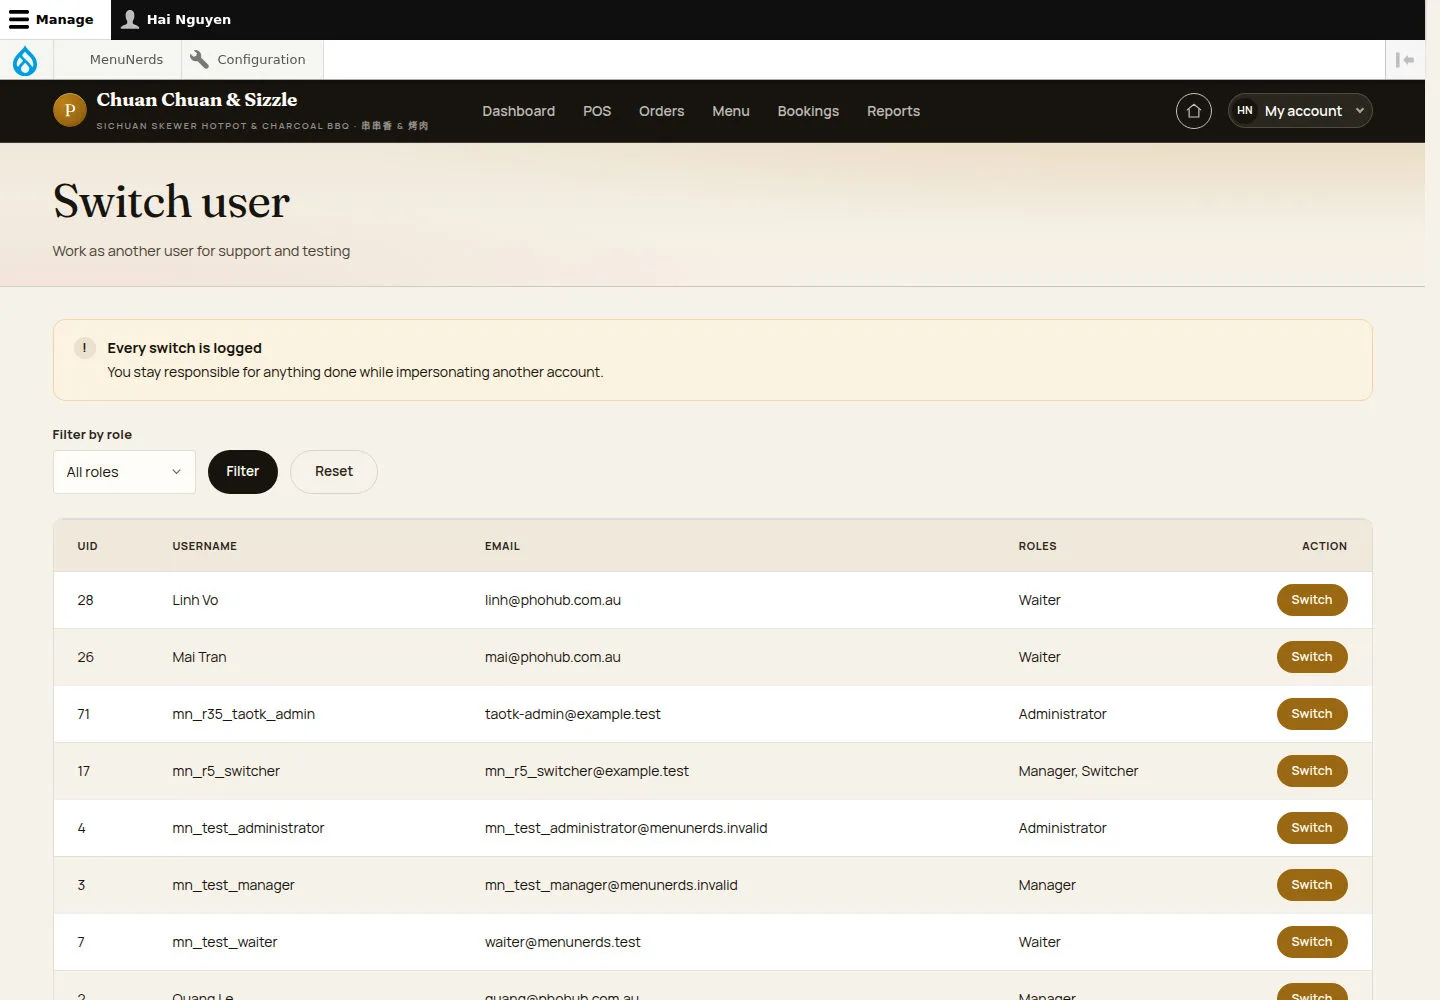Click the Drupal drop logo icon
The height and width of the screenshot is (1000, 1440).
pos(25,60)
